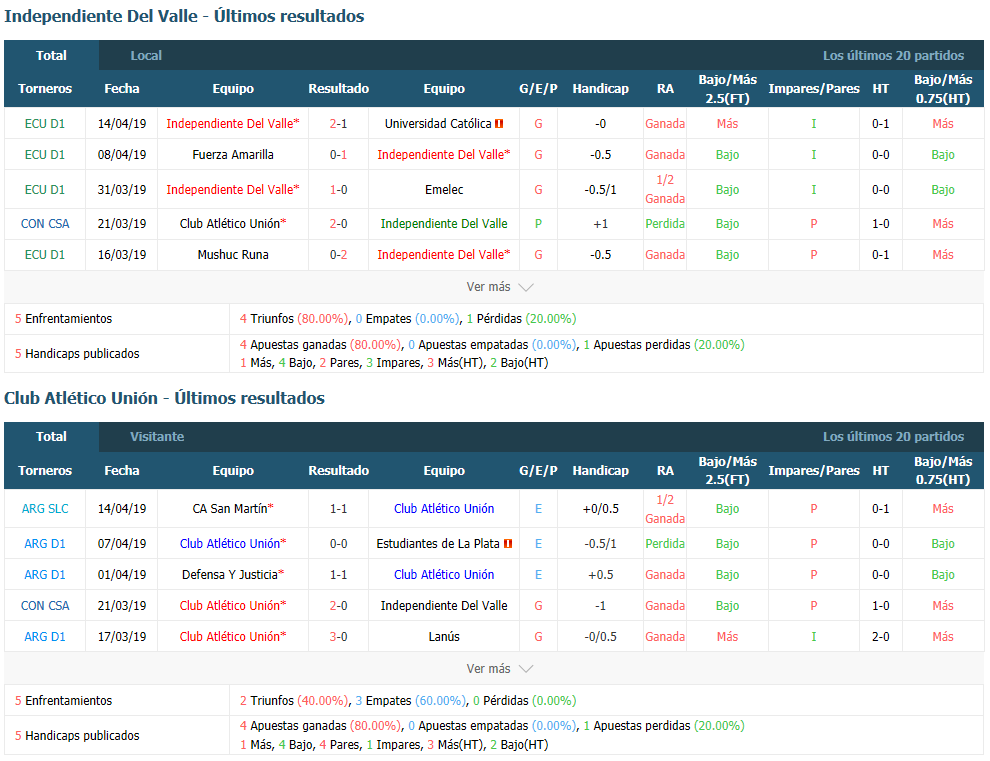Click '3 Empates (60.00%)' summary text
990x761 pixels.
(x=410, y=700)
